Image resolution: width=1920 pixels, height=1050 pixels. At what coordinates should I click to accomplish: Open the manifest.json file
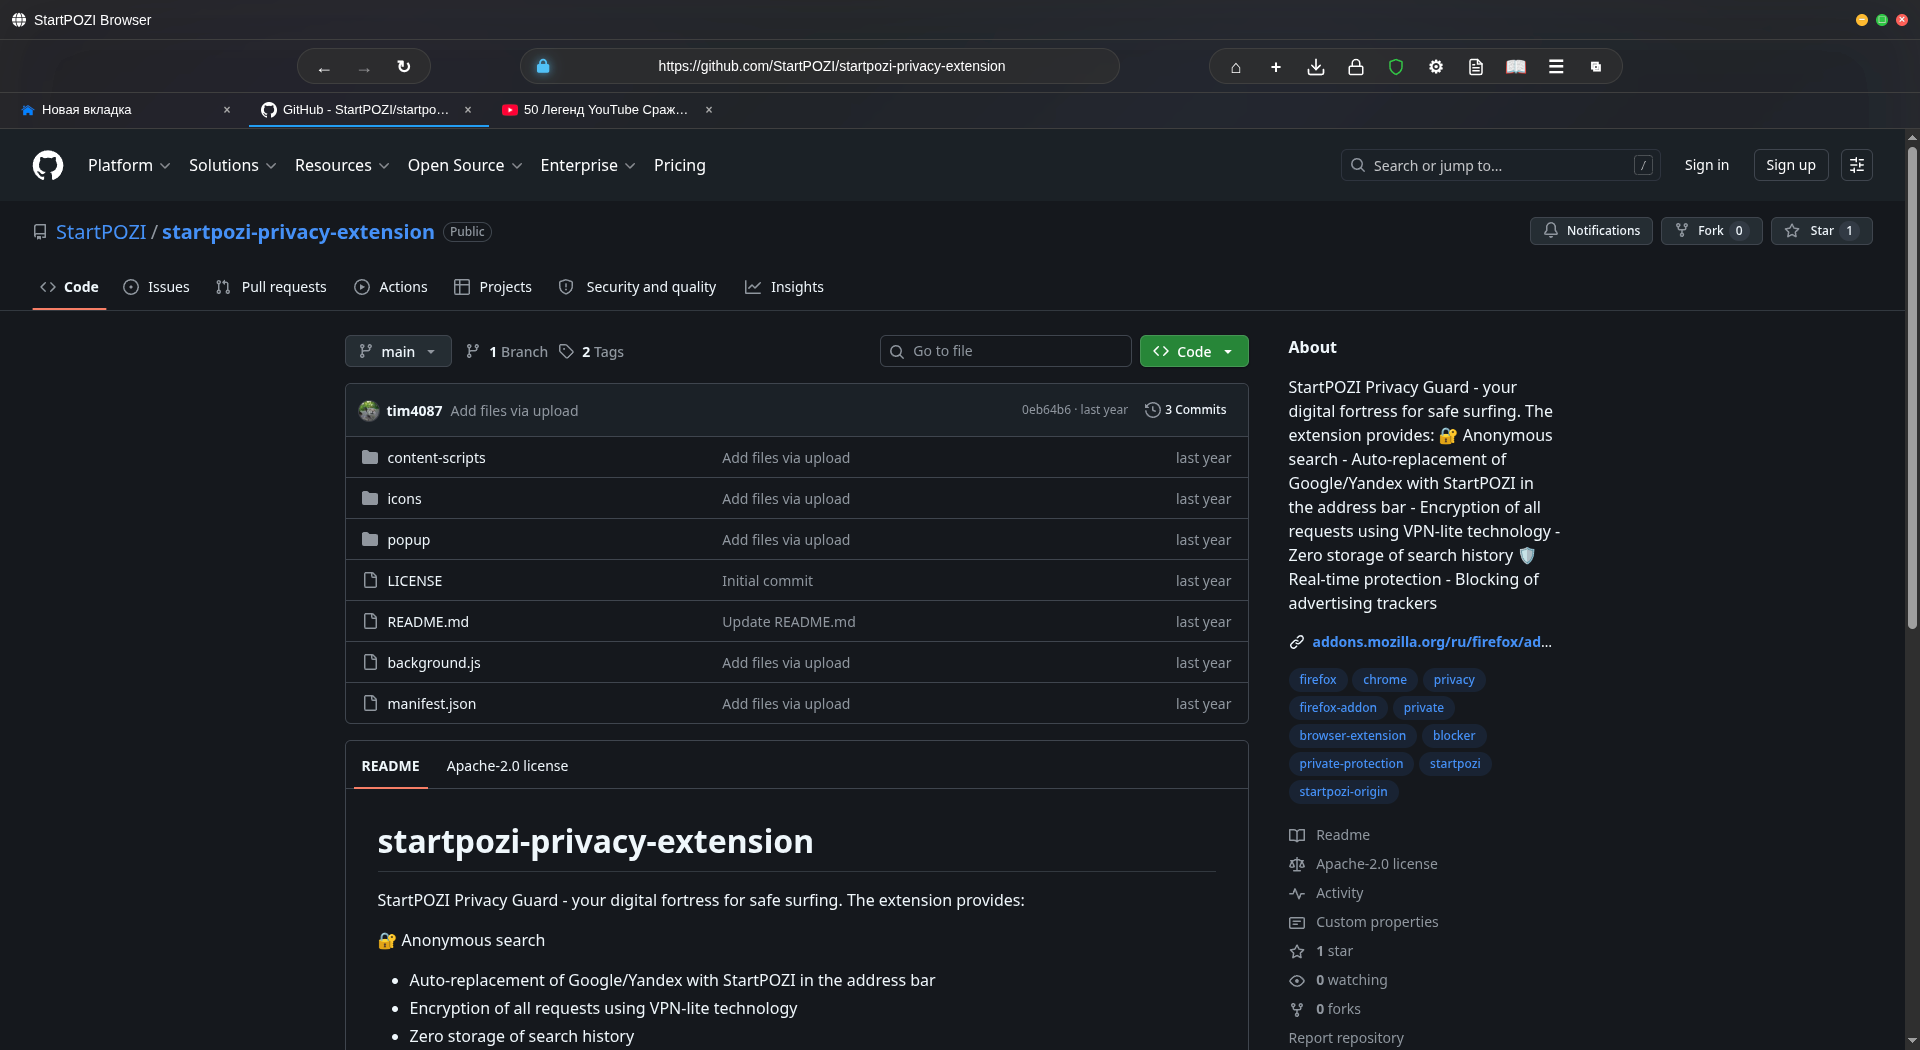pyautogui.click(x=431, y=704)
